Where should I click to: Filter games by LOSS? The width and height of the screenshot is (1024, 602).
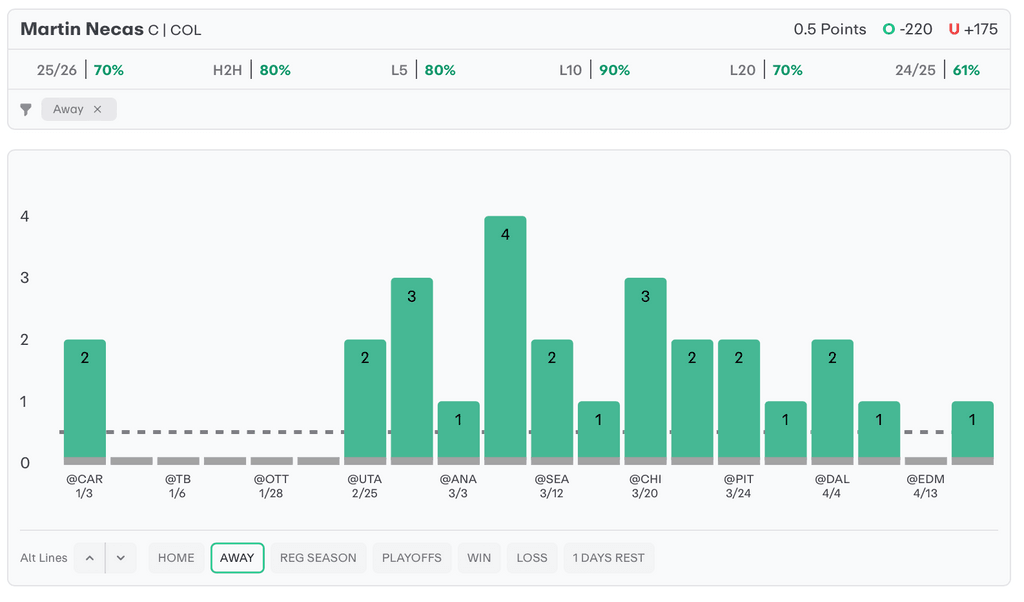[532, 558]
